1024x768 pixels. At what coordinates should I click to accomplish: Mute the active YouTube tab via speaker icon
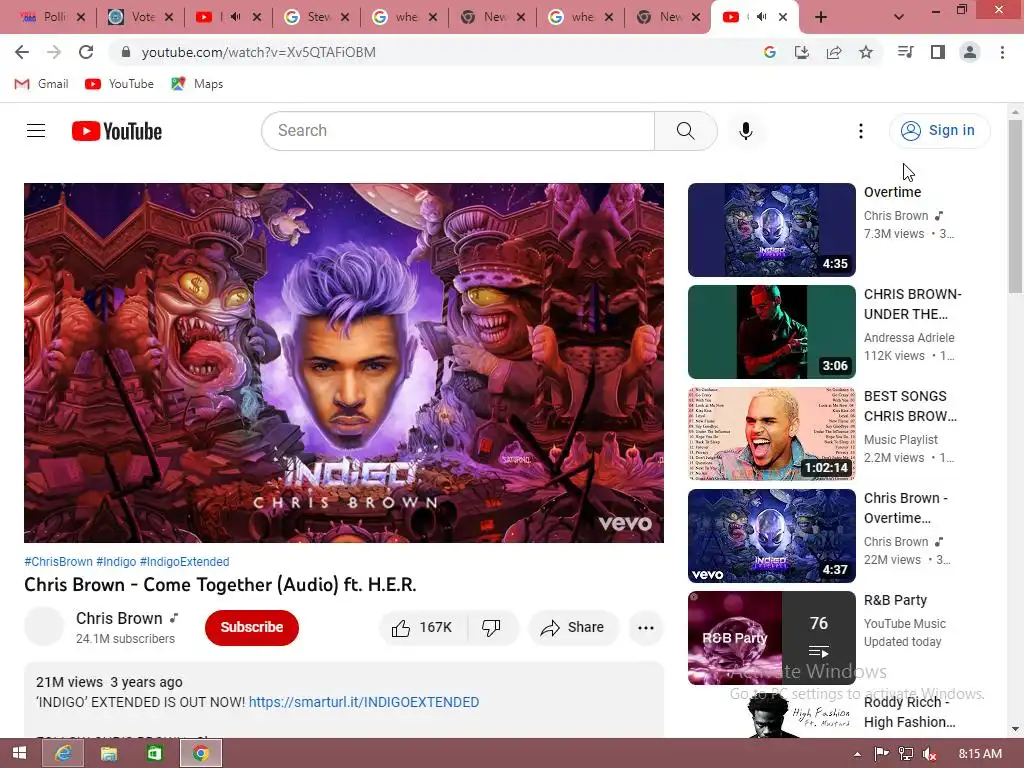point(761,17)
